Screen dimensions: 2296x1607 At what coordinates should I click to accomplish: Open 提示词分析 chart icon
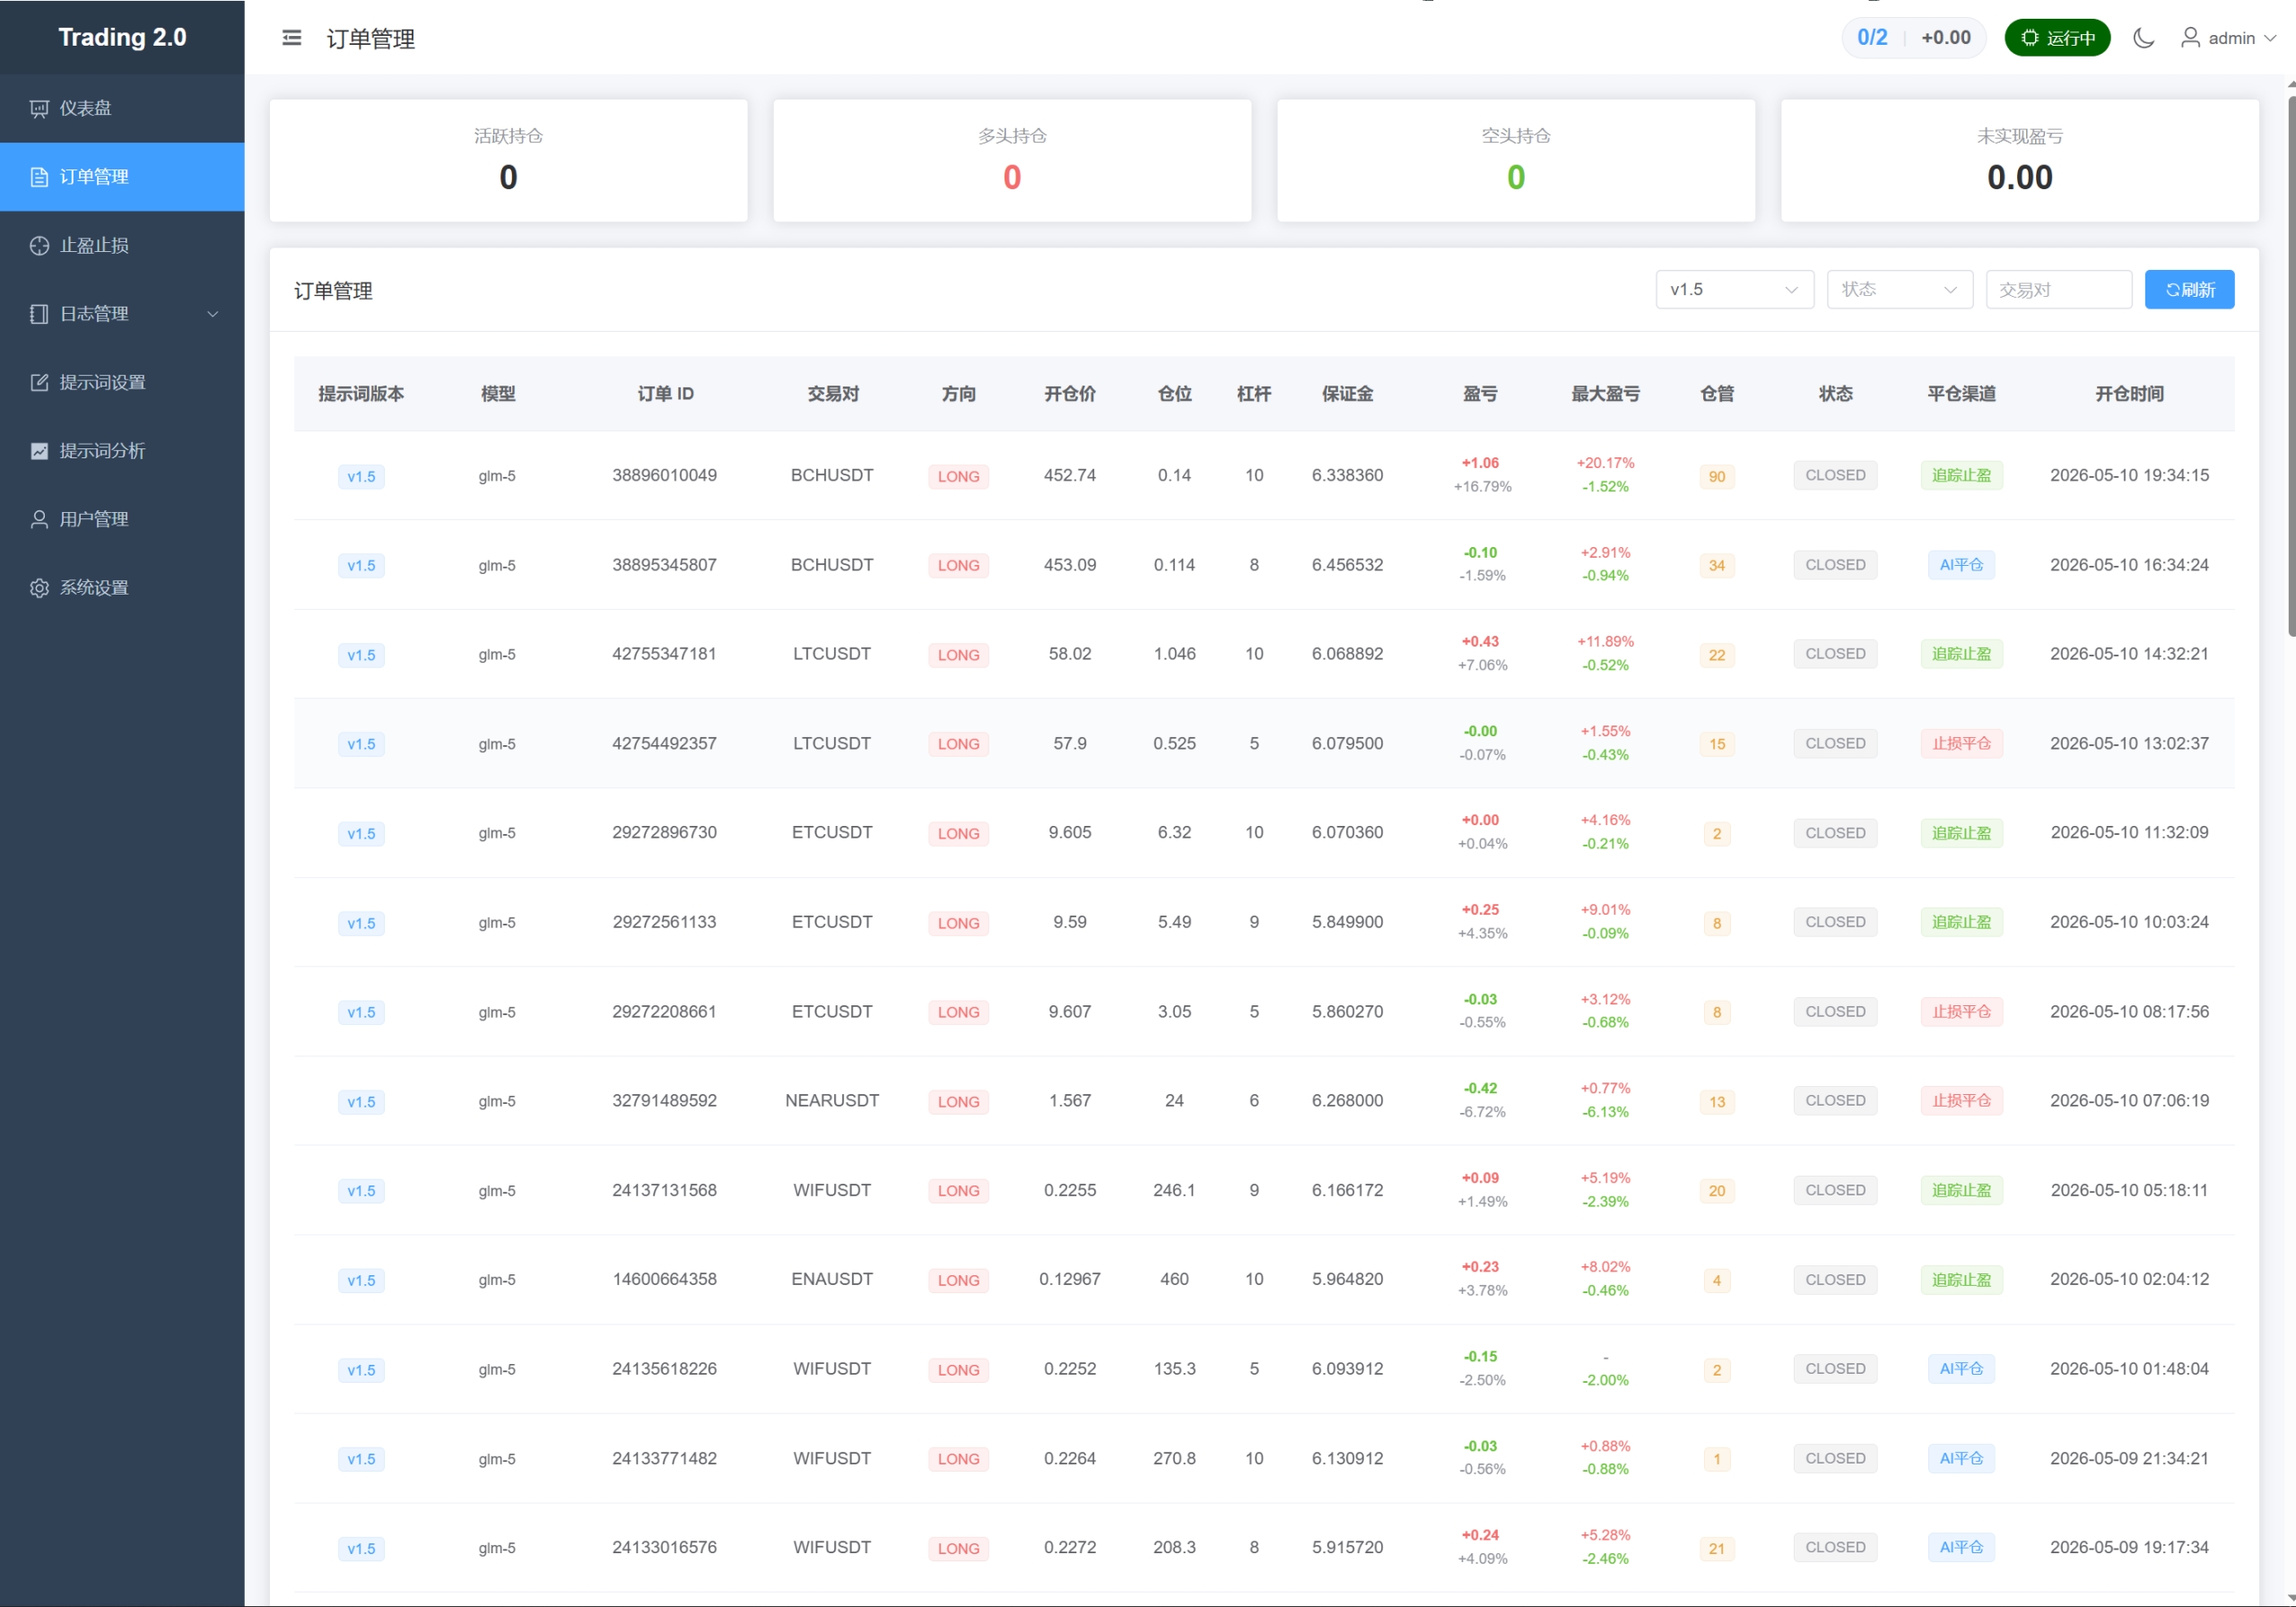[x=39, y=451]
